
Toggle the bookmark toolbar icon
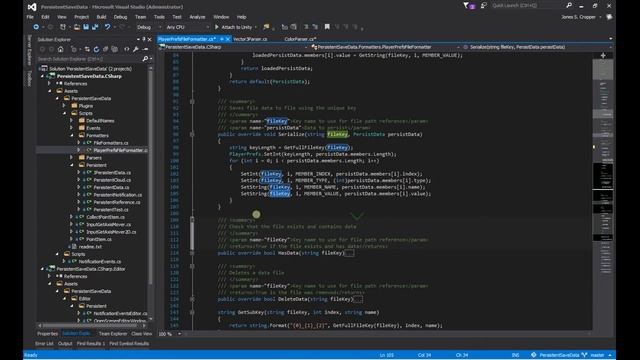pos(327,27)
